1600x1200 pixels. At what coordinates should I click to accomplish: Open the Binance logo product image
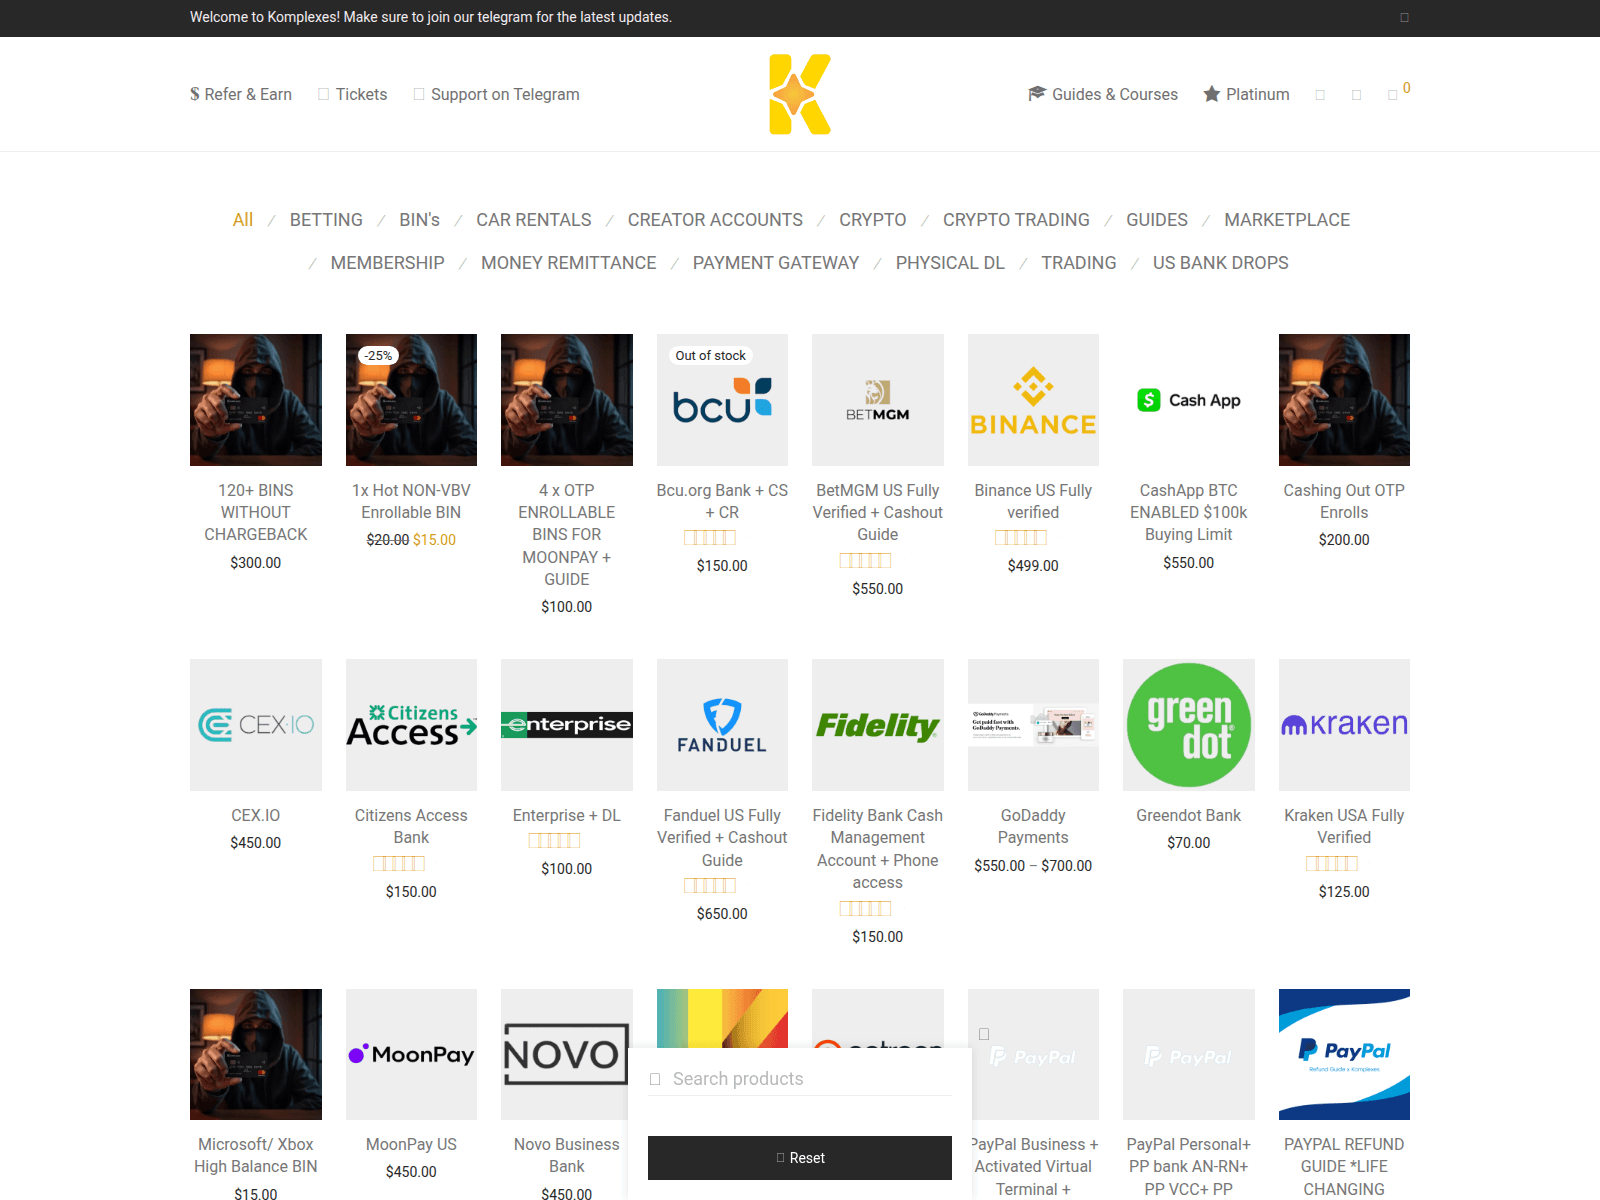coord(1033,400)
